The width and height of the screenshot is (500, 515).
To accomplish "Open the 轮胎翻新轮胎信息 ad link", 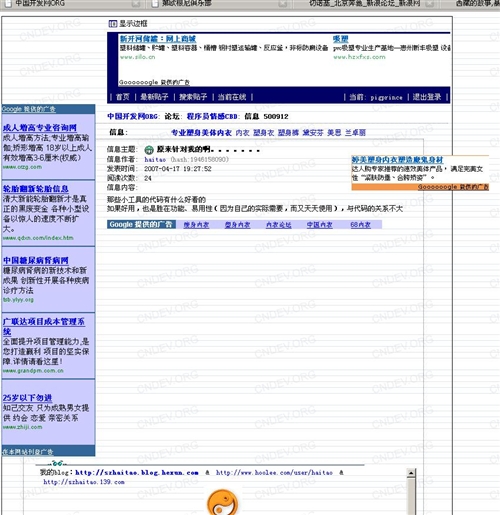I will (x=36, y=189).
